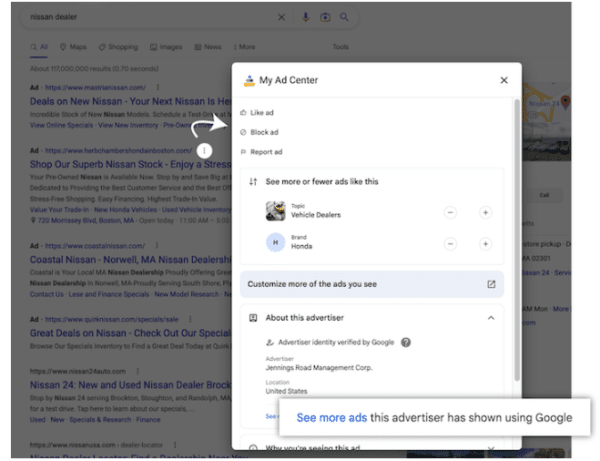Click View New Inventory sitelink
This screenshot has width=600, height=461.
pos(128,125)
